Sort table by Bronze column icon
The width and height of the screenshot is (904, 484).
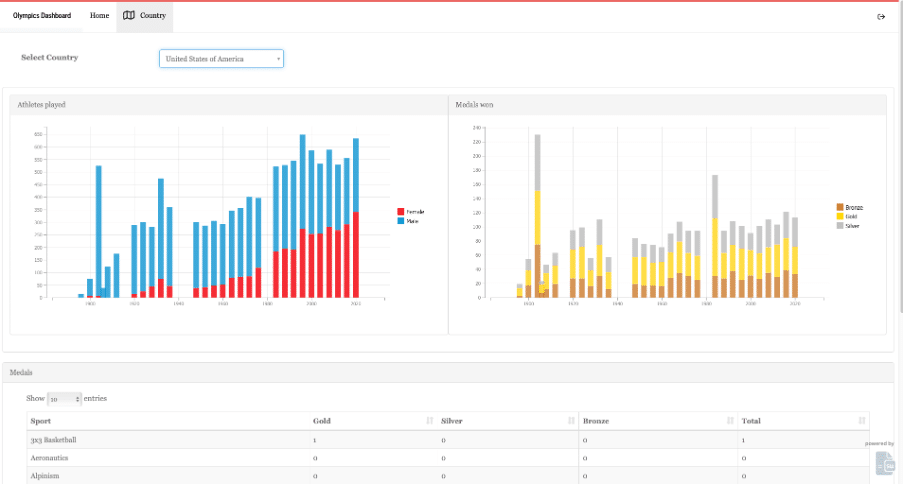pyautogui.click(x=730, y=421)
